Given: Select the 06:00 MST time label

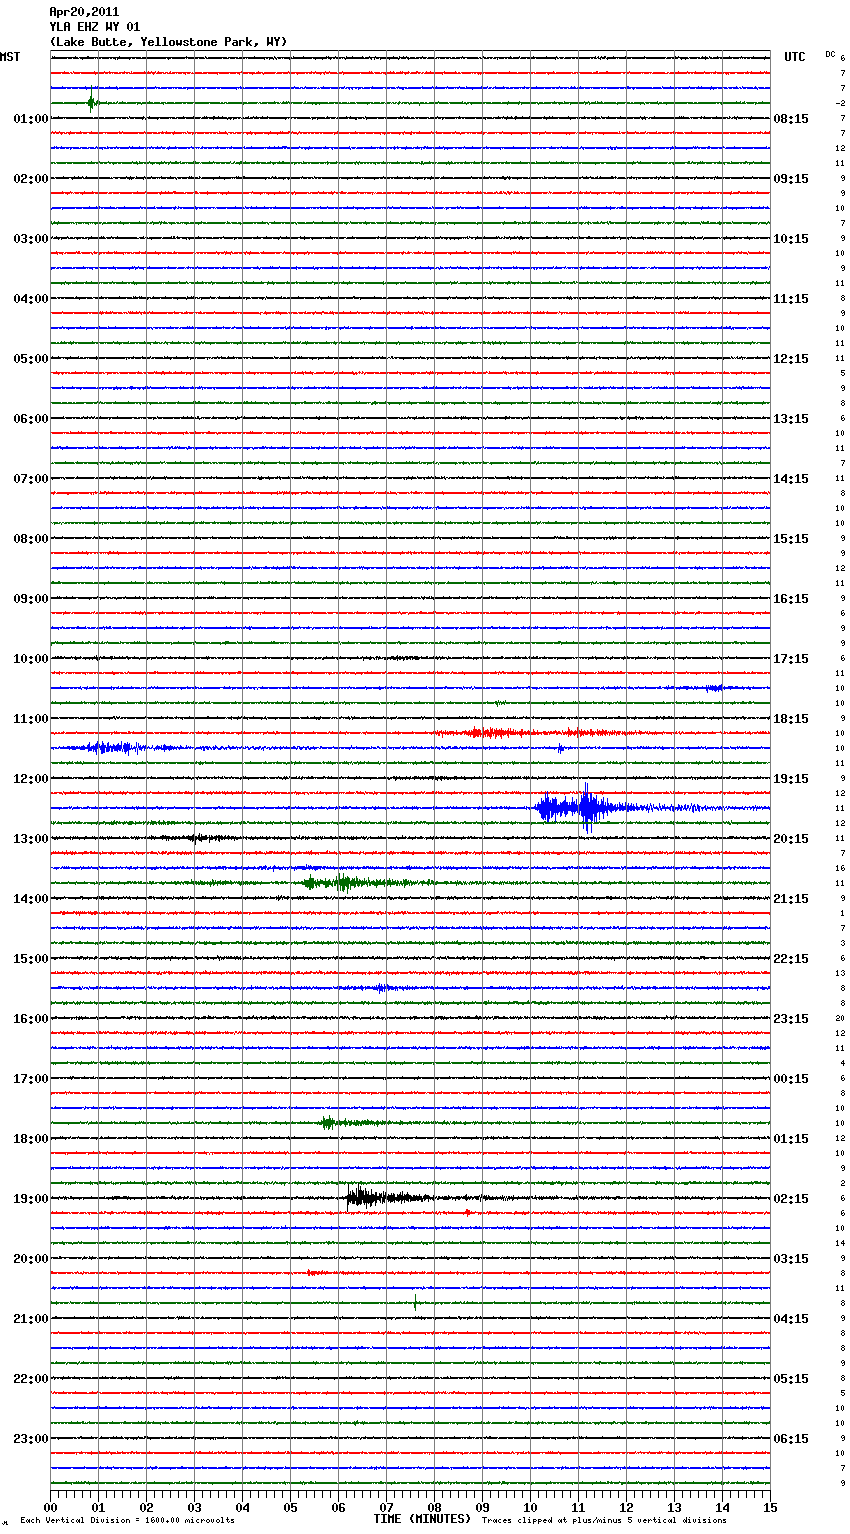Looking at the screenshot, I should tap(31, 419).
